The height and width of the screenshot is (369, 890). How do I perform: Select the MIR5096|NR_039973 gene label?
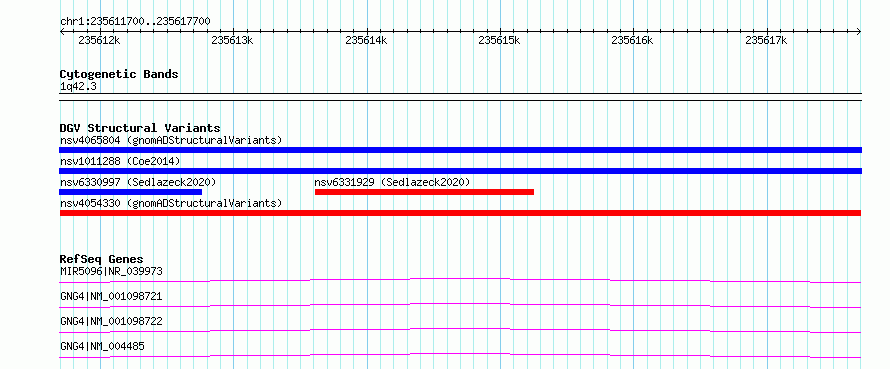pyautogui.click(x=111, y=271)
